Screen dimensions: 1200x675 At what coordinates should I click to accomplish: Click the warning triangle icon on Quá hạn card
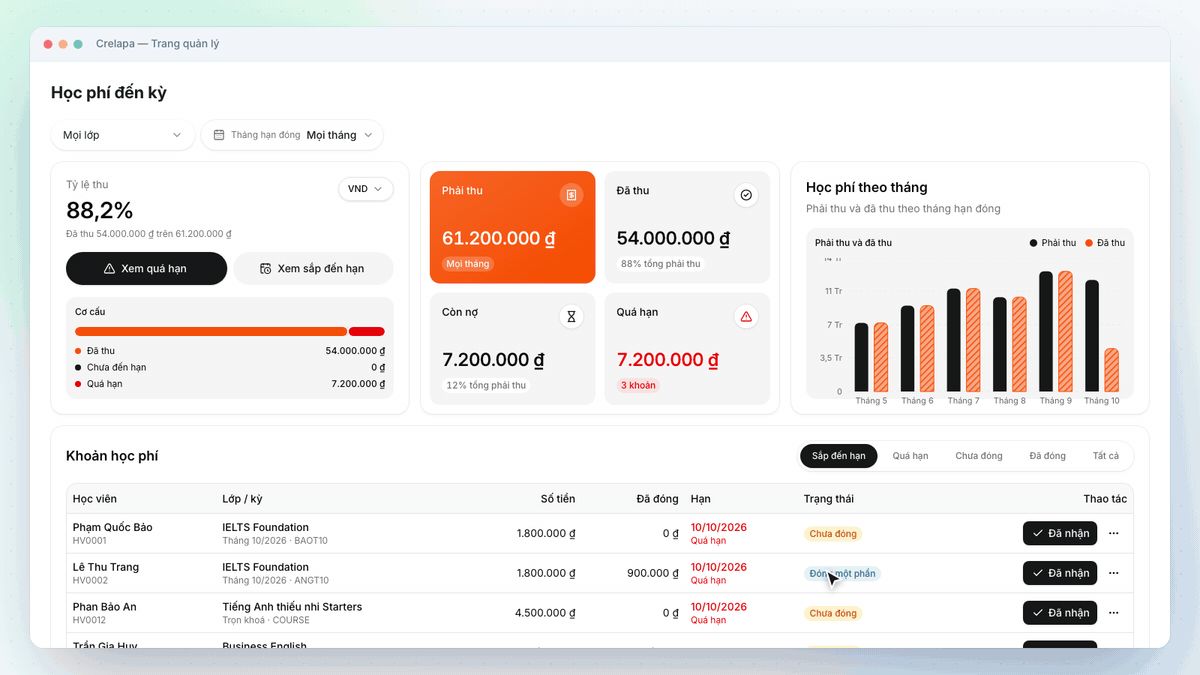click(x=746, y=317)
